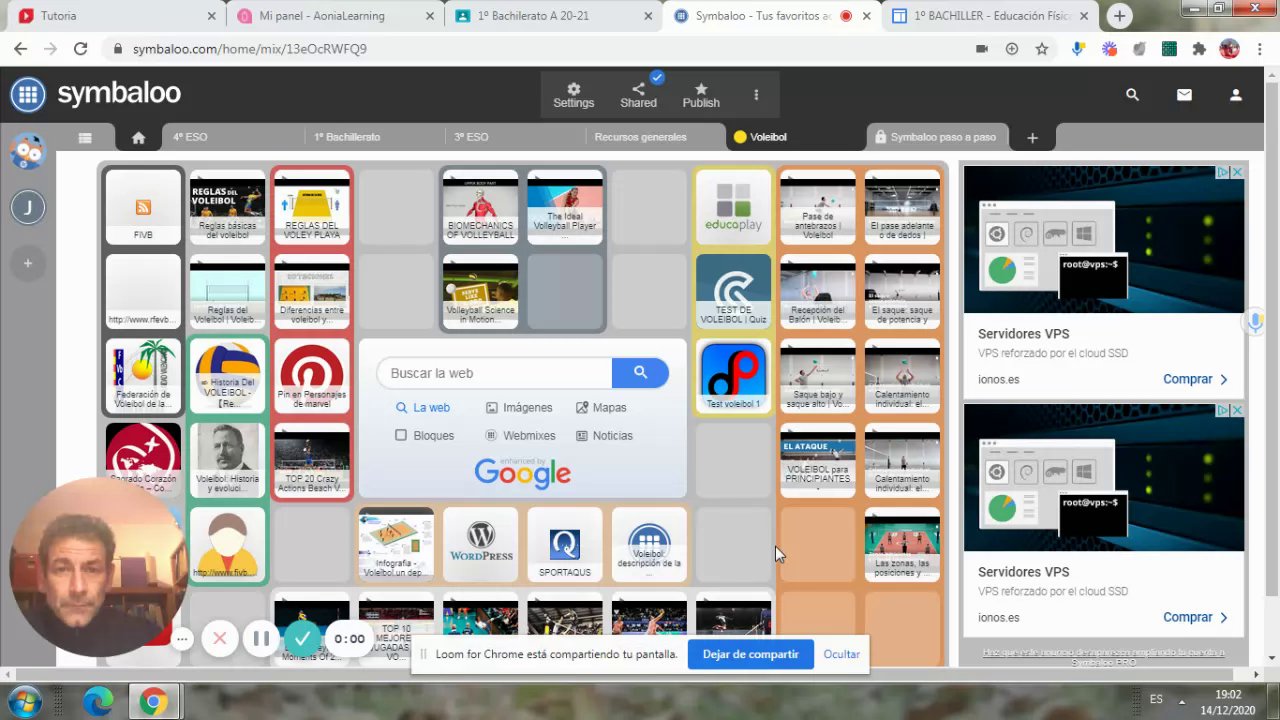Open Symbaloo paso a paso tab
The width and height of the screenshot is (1280, 720).
pyautogui.click(x=938, y=137)
